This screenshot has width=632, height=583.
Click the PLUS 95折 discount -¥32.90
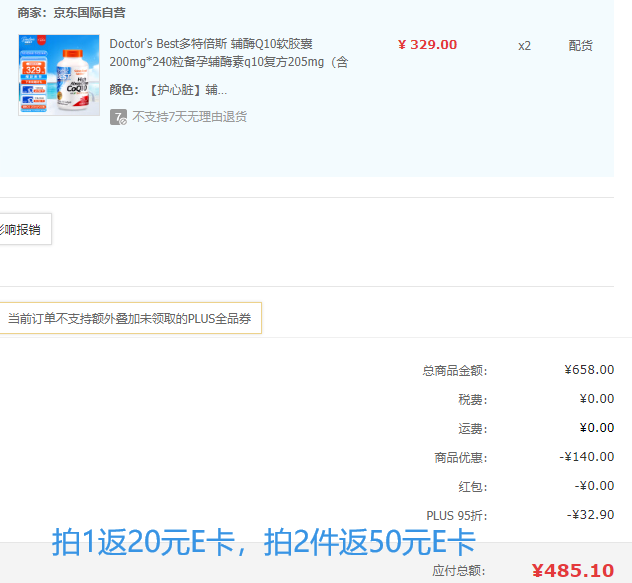coord(590,515)
